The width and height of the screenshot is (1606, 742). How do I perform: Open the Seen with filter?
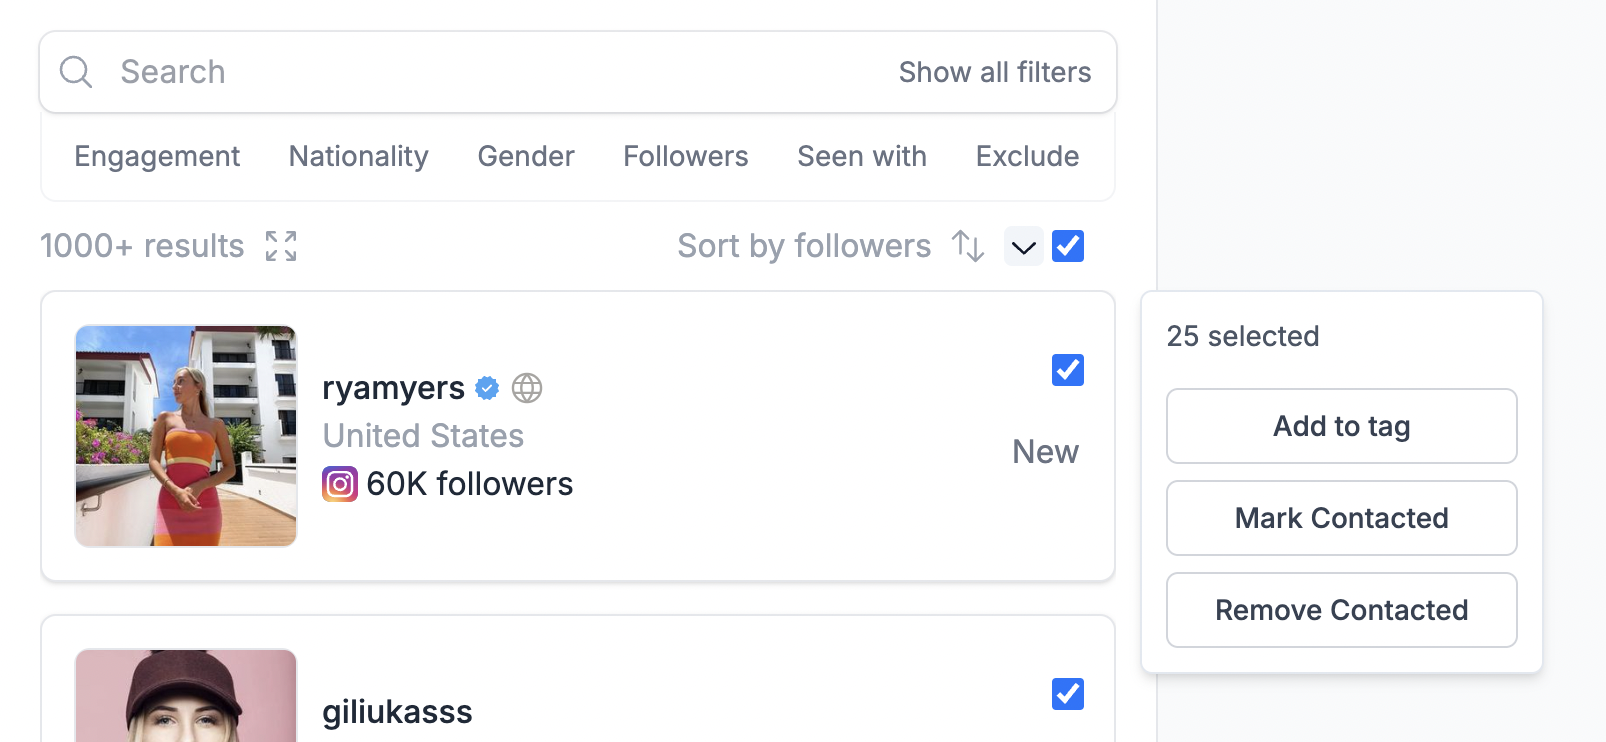[x=862, y=157]
